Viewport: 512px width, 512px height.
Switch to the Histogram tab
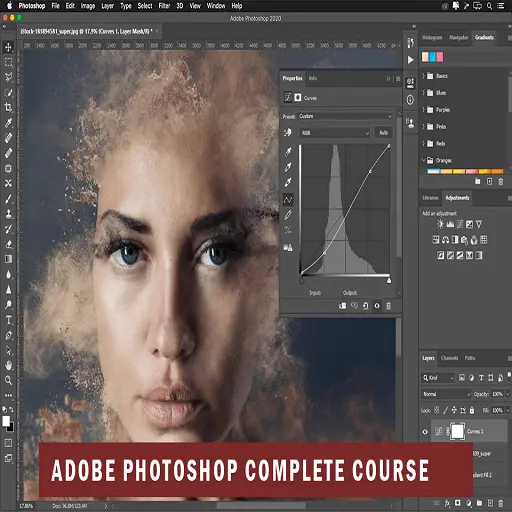pos(432,37)
